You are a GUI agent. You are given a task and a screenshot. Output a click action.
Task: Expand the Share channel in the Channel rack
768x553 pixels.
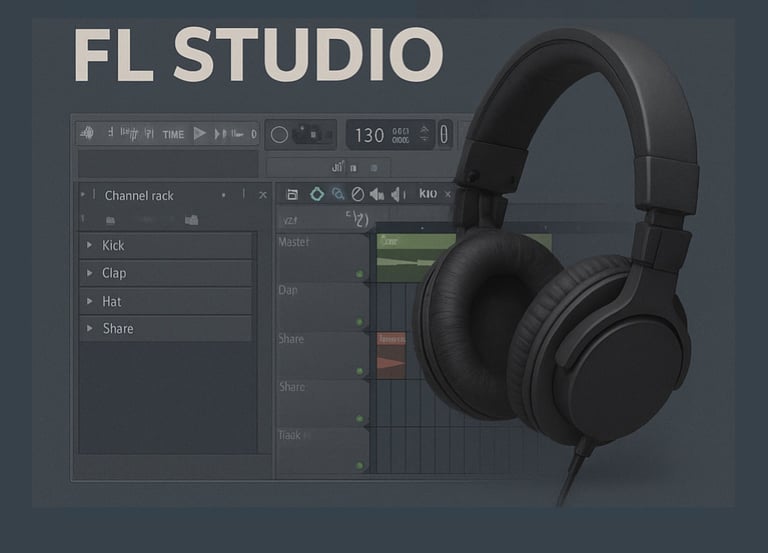click(x=89, y=328)
